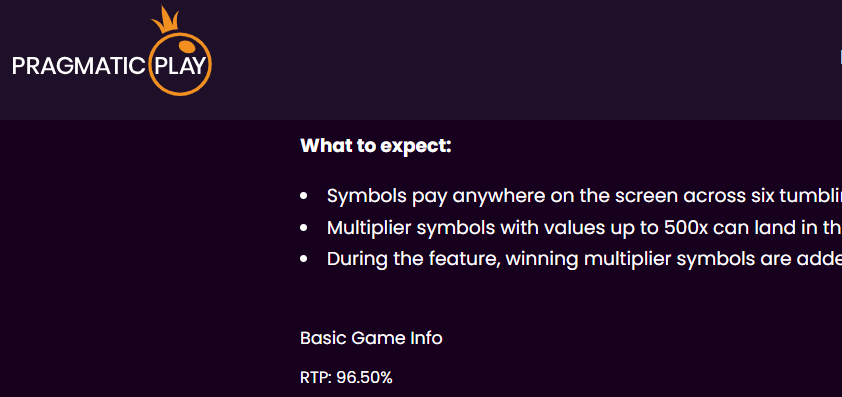Click the word 'tumbling' in first bullet

click(808, 197)
